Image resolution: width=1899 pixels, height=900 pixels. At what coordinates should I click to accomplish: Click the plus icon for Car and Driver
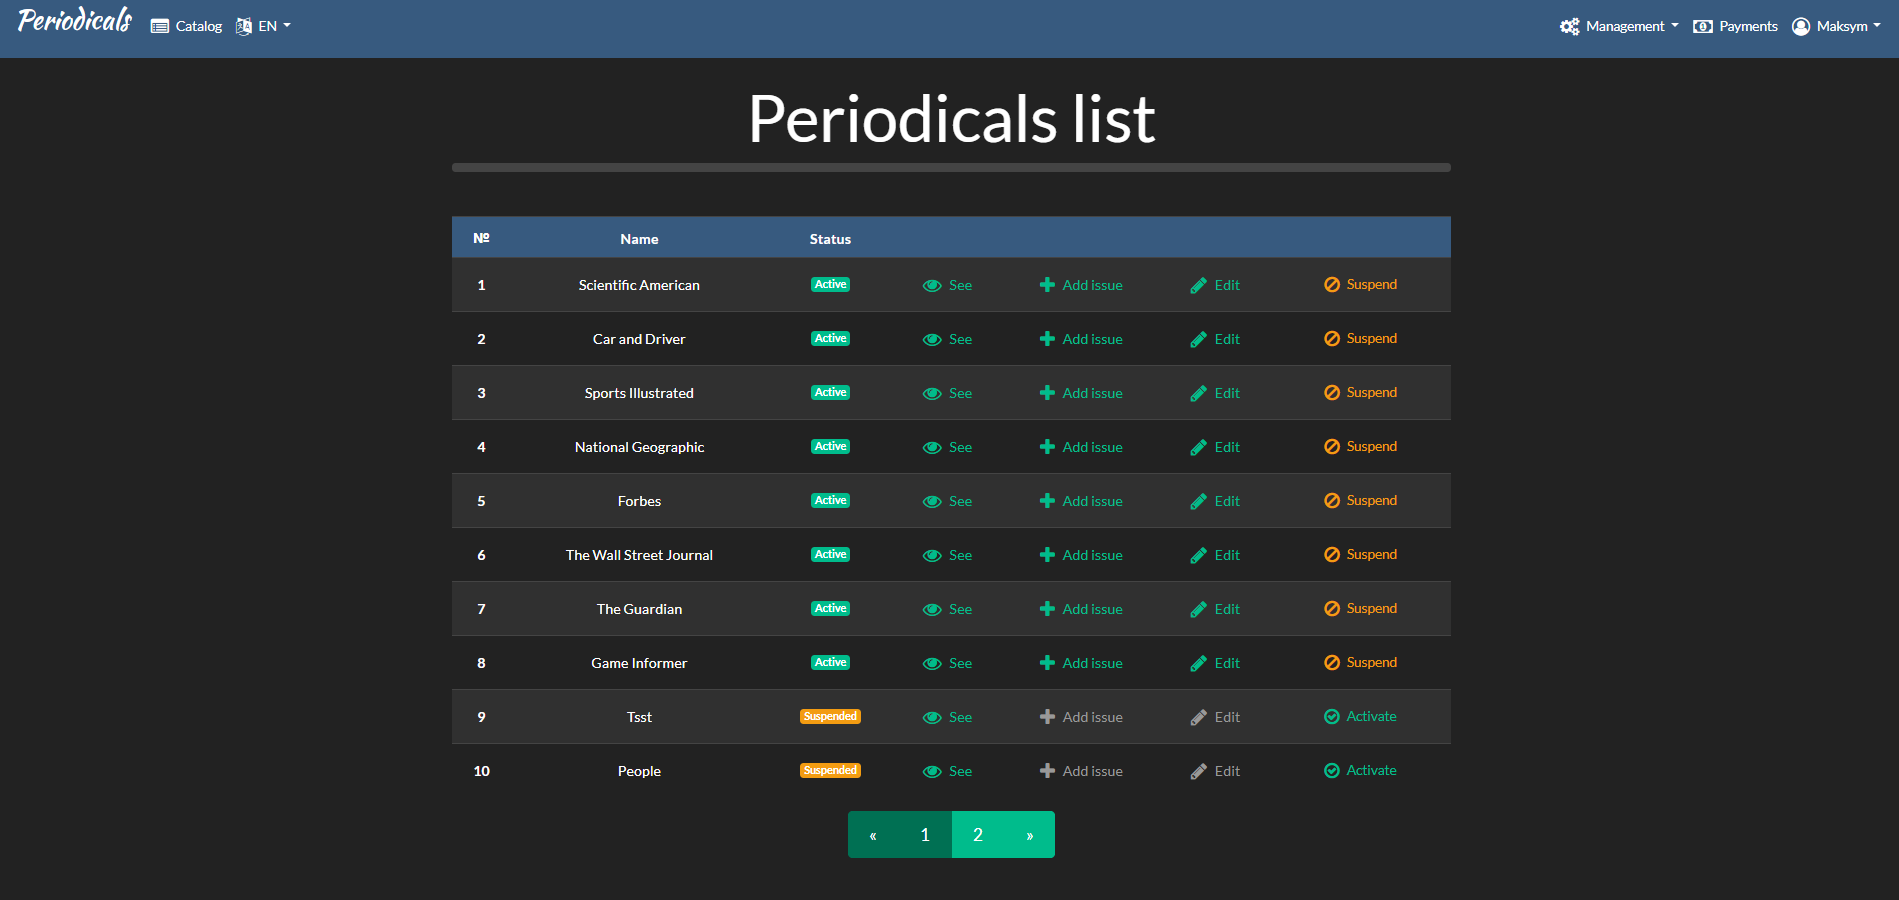click(x=1047, y=339)
